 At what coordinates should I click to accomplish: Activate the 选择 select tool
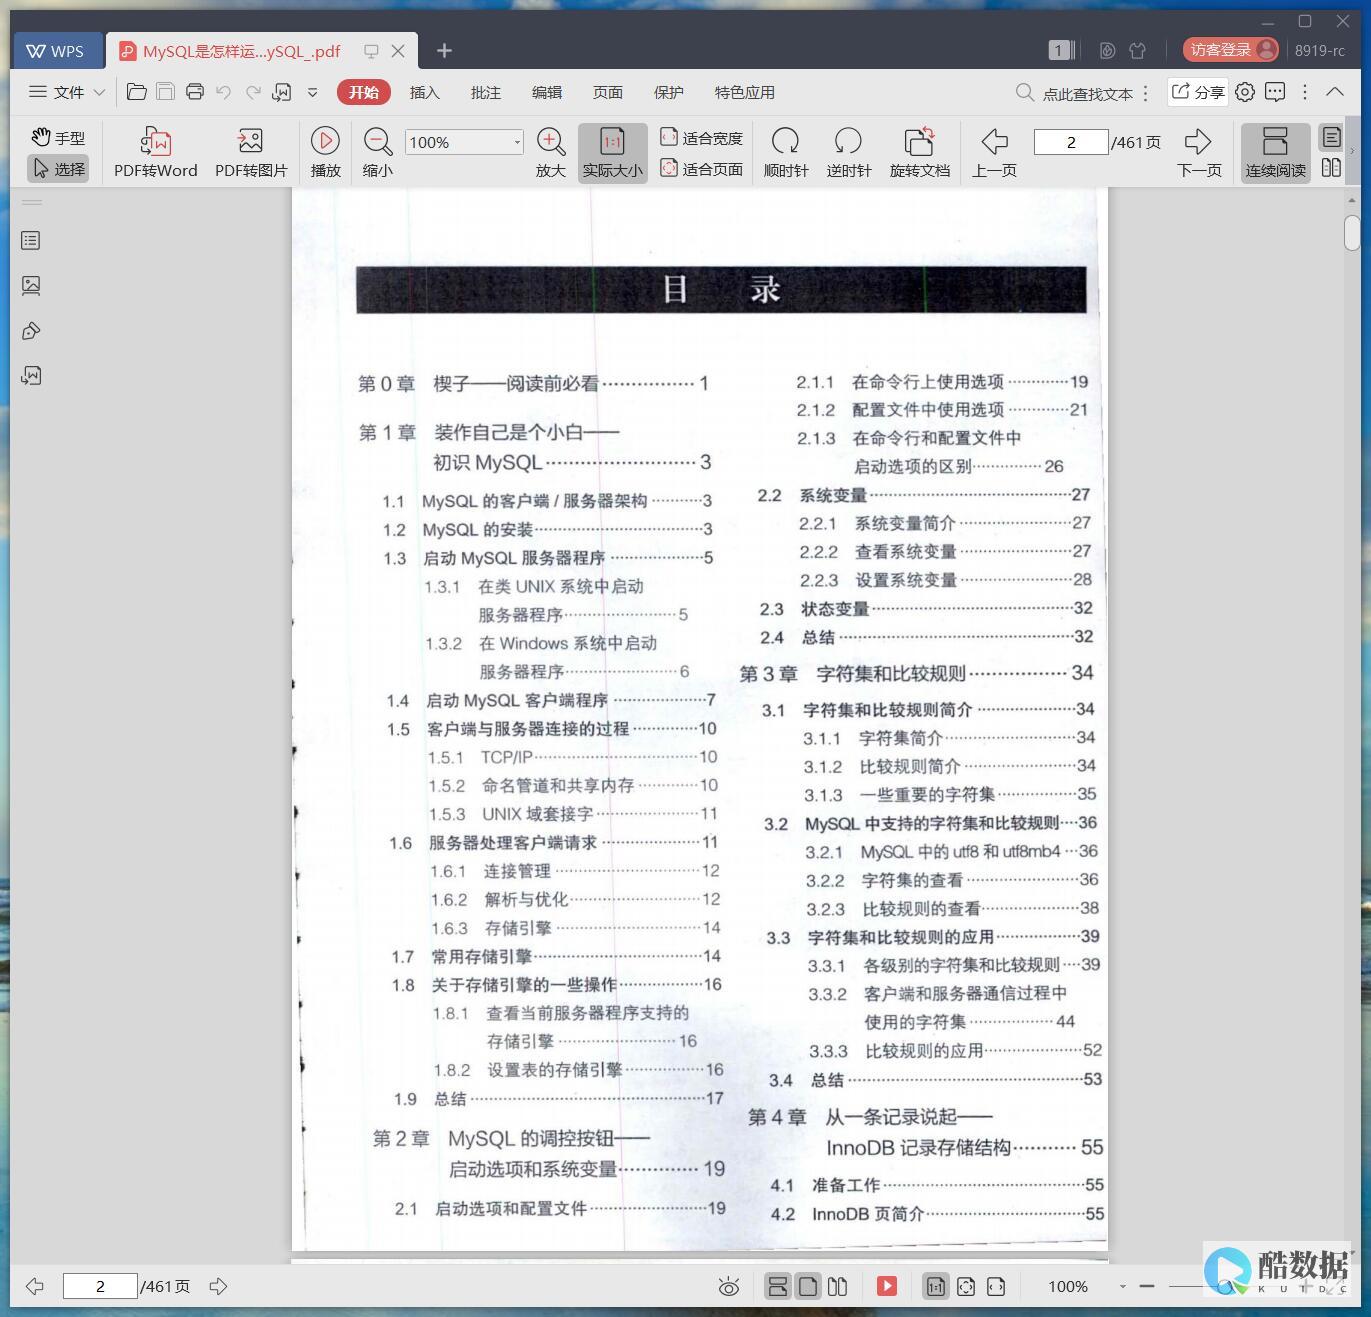58,169
